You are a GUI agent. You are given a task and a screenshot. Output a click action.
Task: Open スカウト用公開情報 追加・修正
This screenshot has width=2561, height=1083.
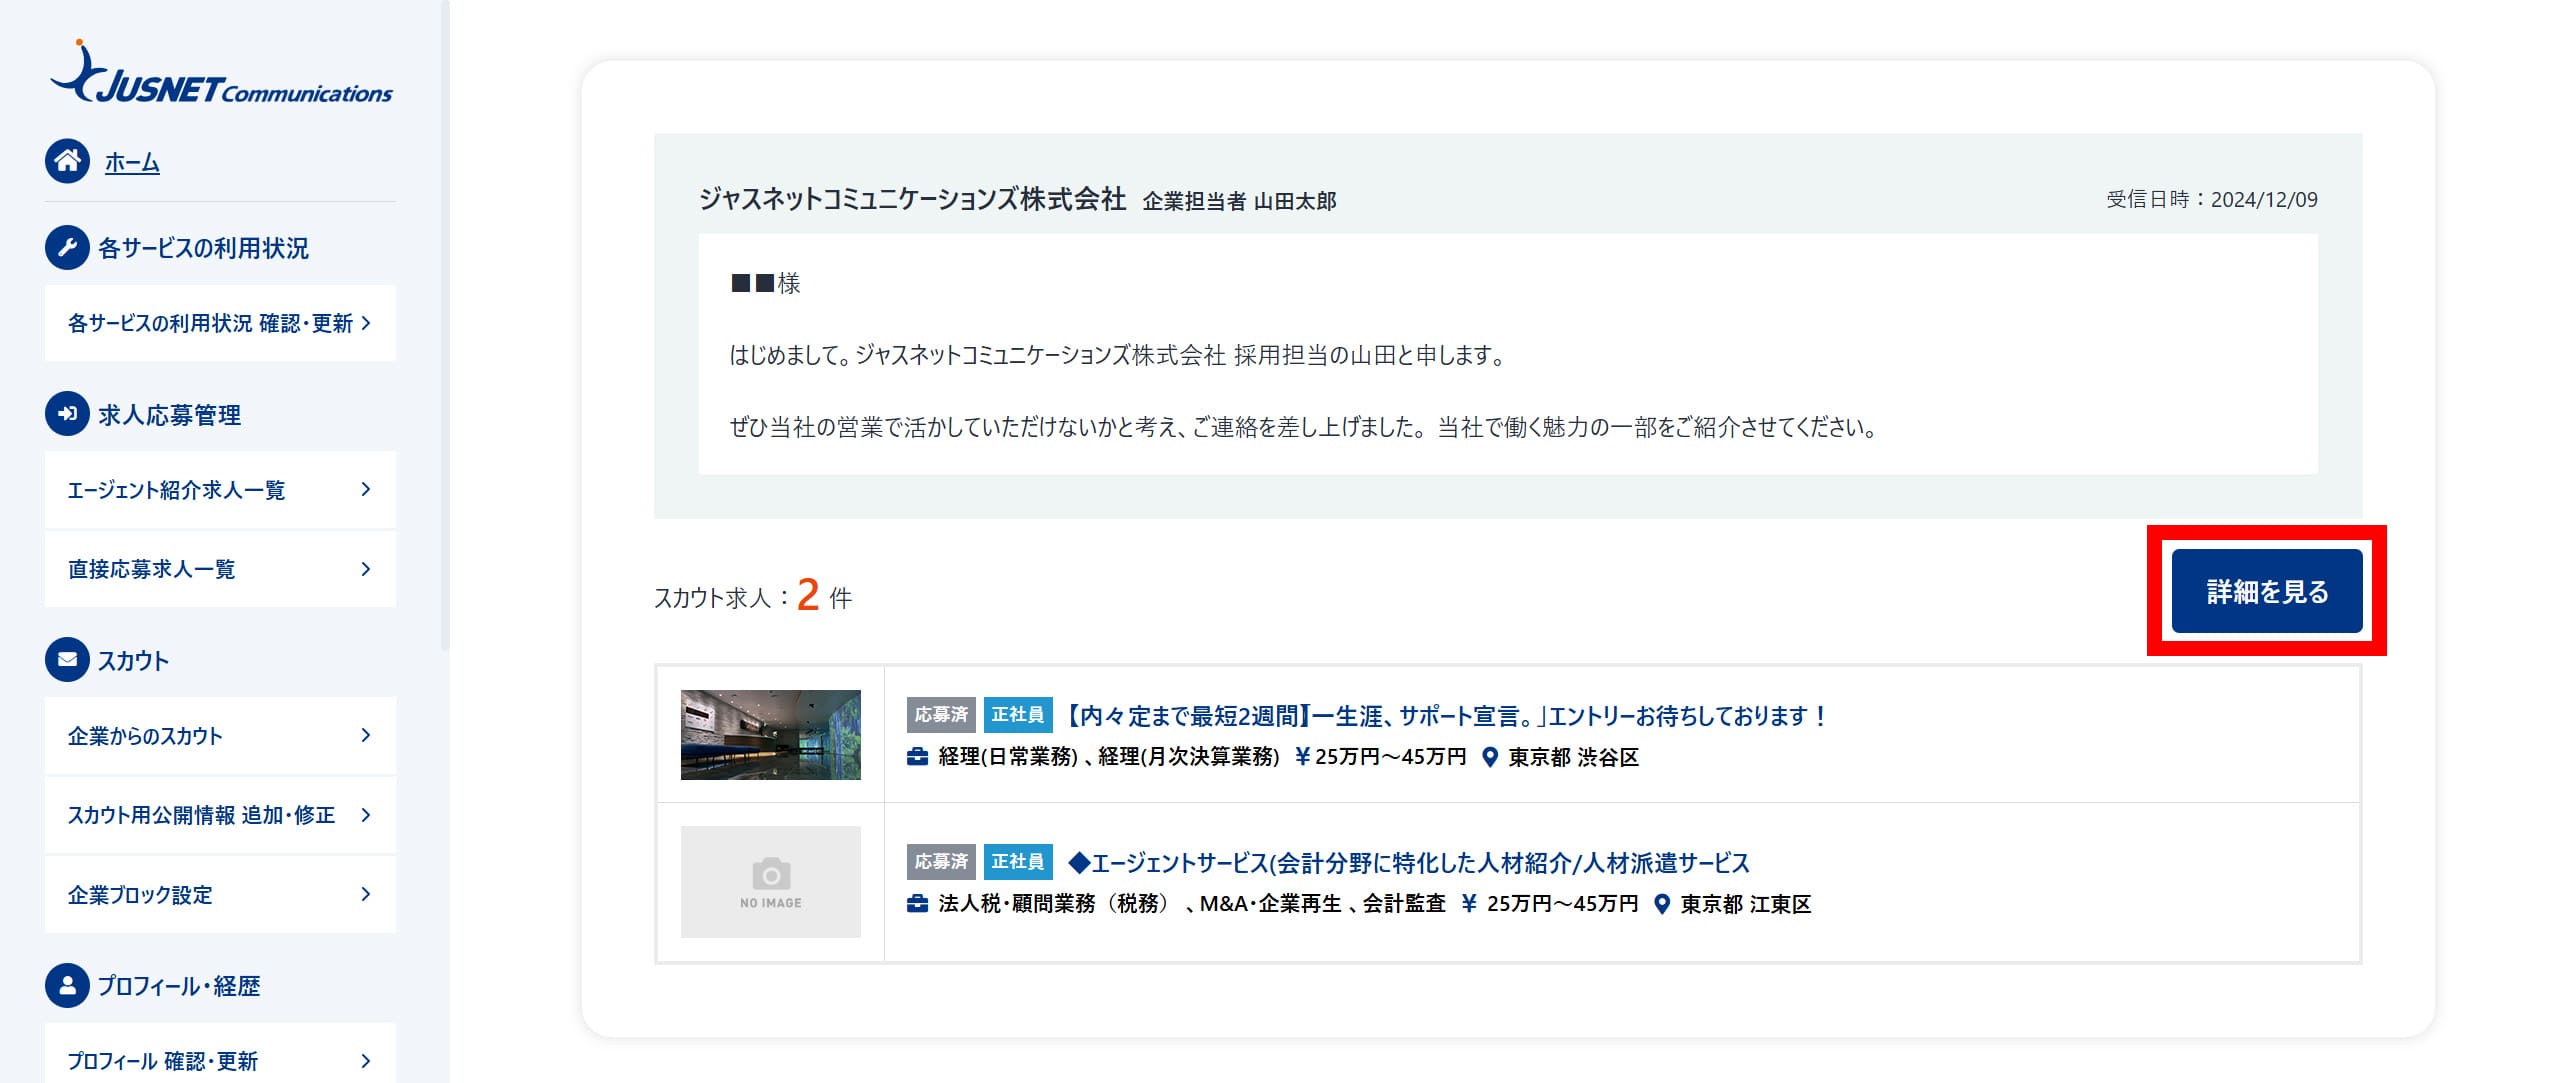(x=220, y=815)
